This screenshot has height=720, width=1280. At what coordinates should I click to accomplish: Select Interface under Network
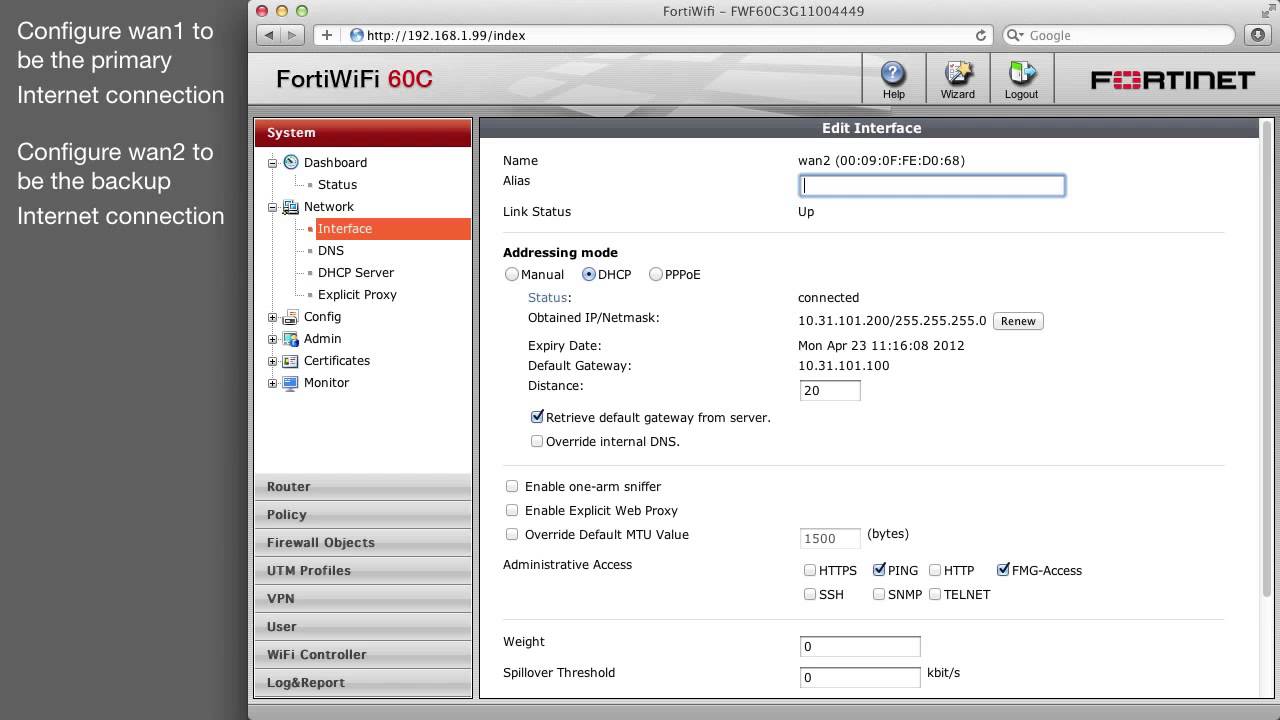(x=345, y=228)
